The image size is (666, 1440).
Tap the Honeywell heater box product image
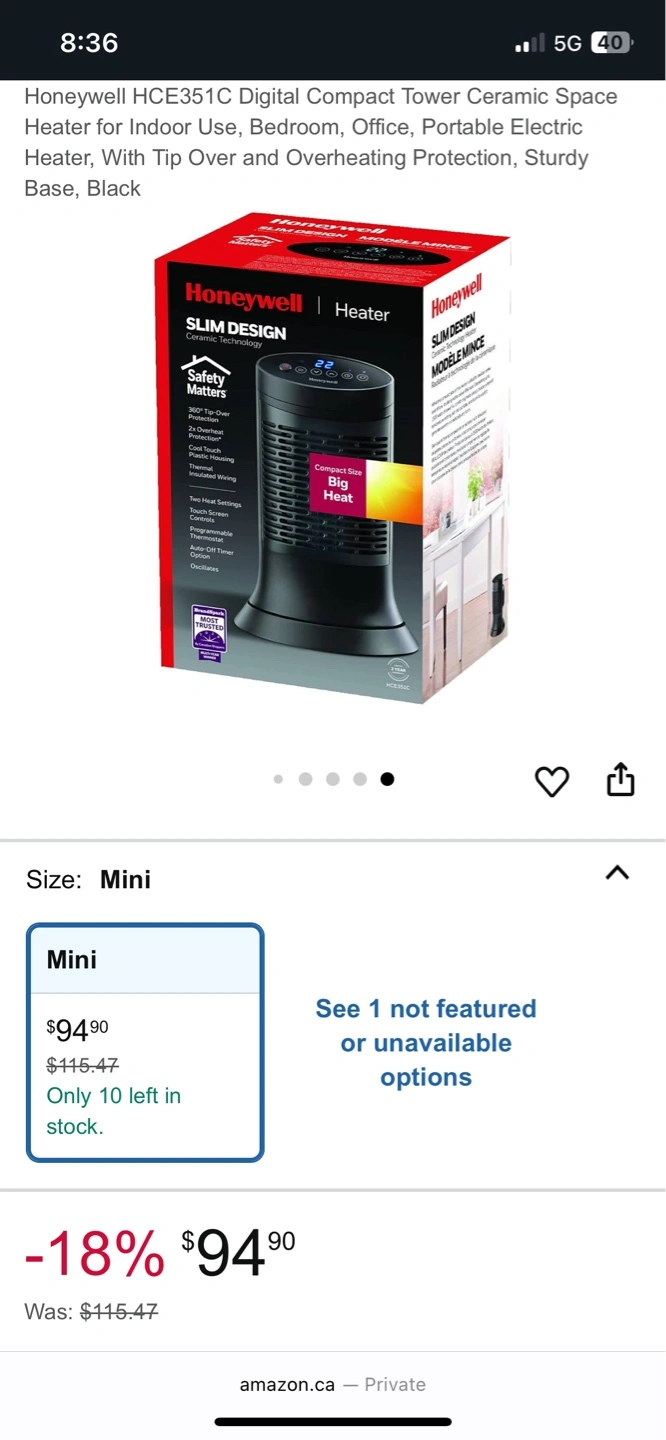click(333, 458)
